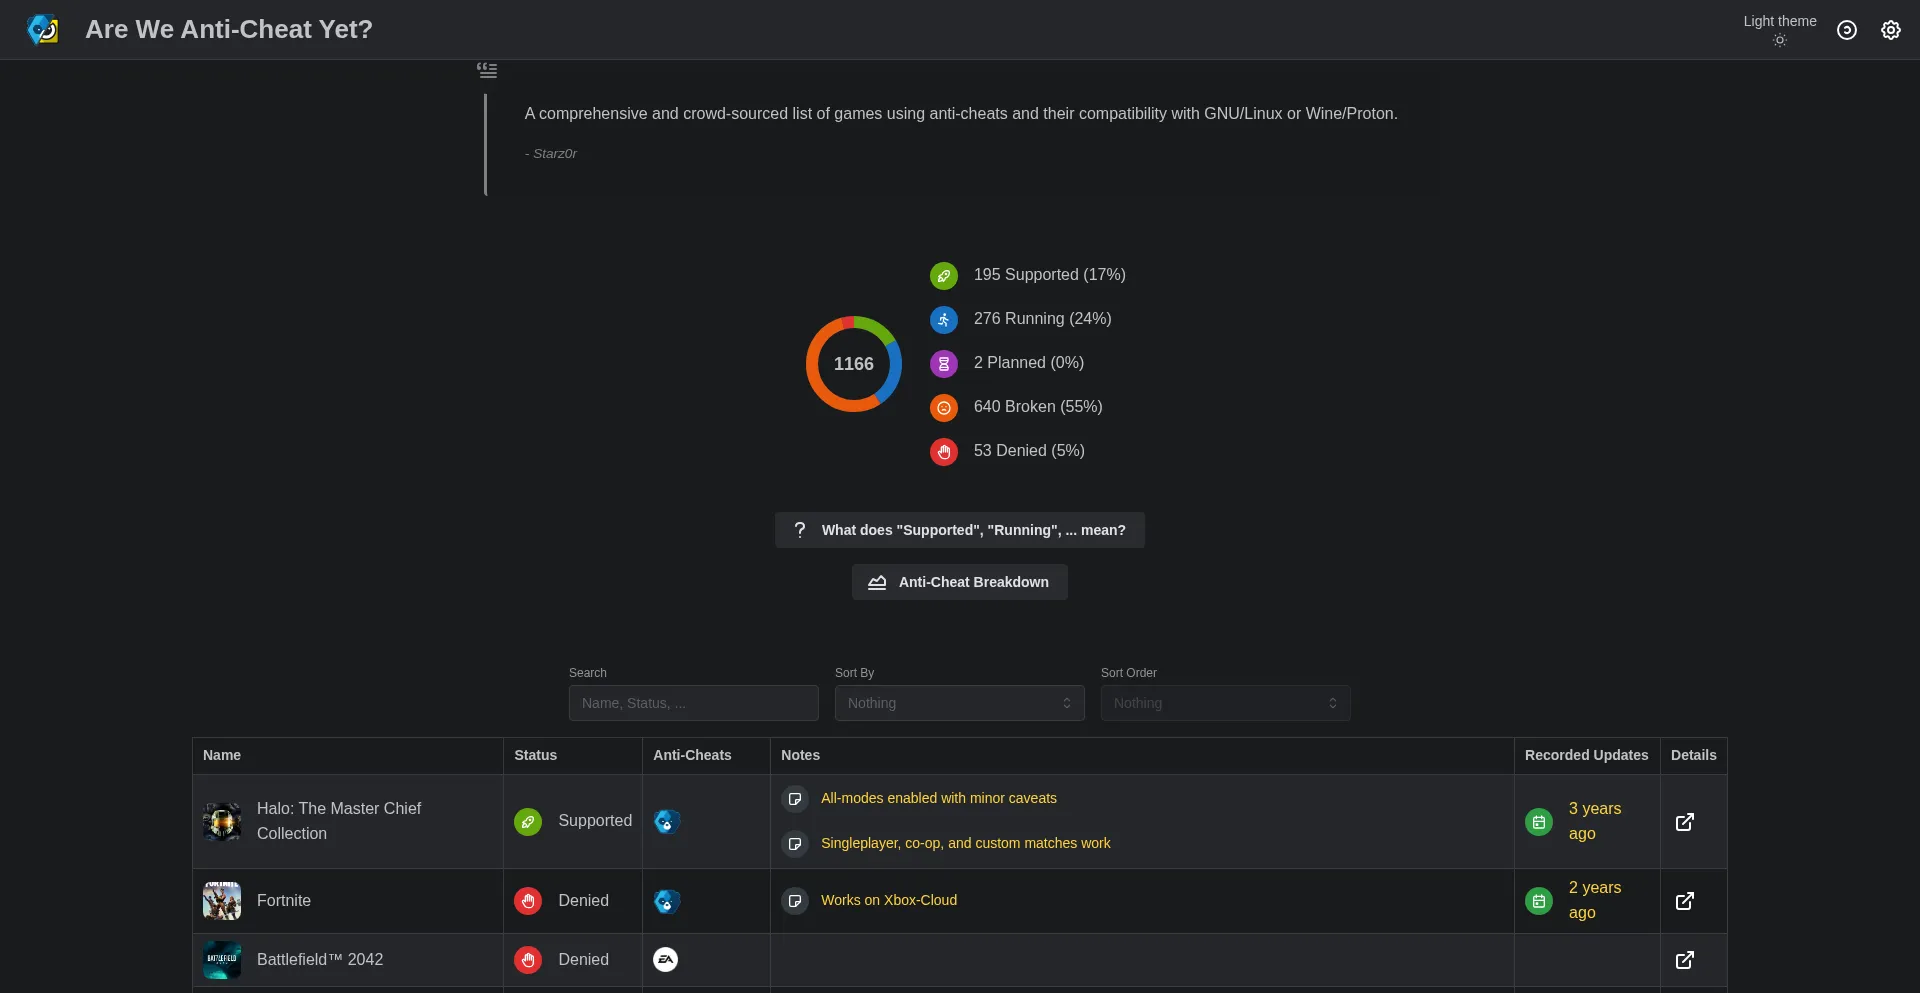Viewport: 1920px width, 993px height.
Task: Click the 1166 donut chart
Action: pyautogui.click(x=854, y=364)
